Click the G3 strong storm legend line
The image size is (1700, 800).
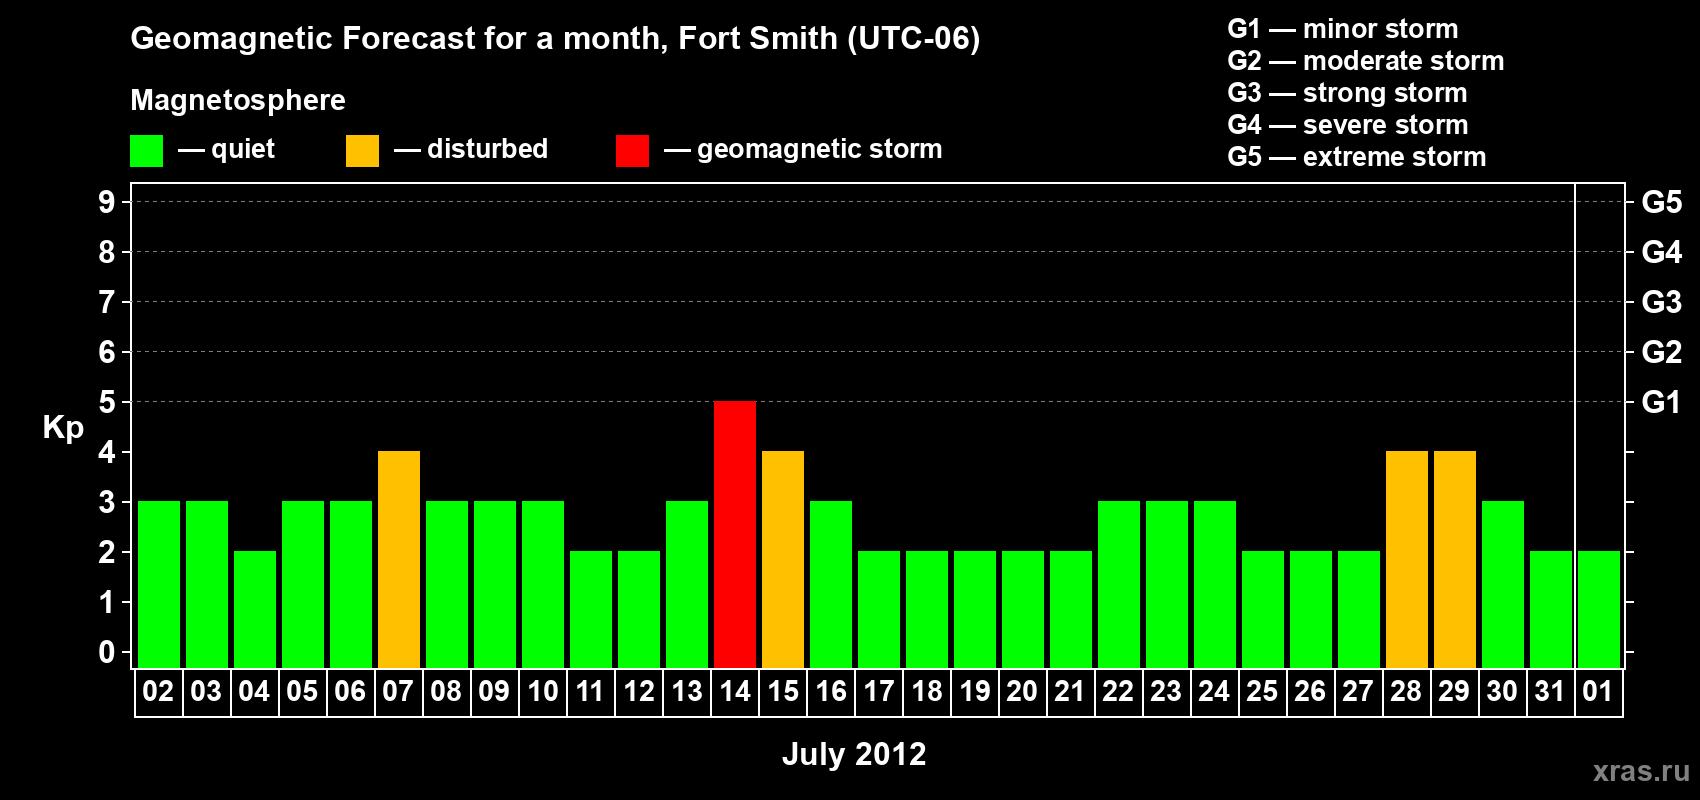tap(1347, 93)
